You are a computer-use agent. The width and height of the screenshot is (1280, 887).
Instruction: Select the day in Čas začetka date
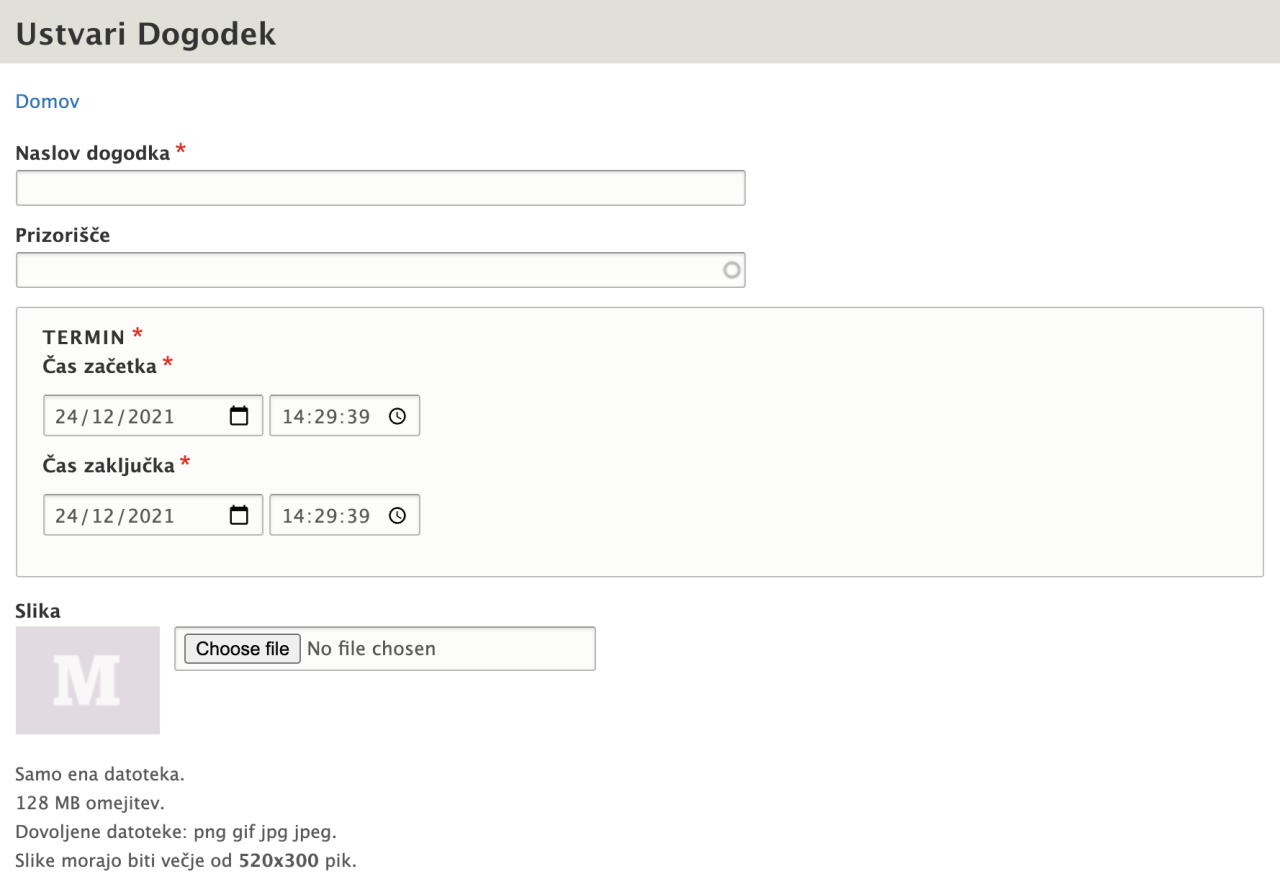point(67,417)
